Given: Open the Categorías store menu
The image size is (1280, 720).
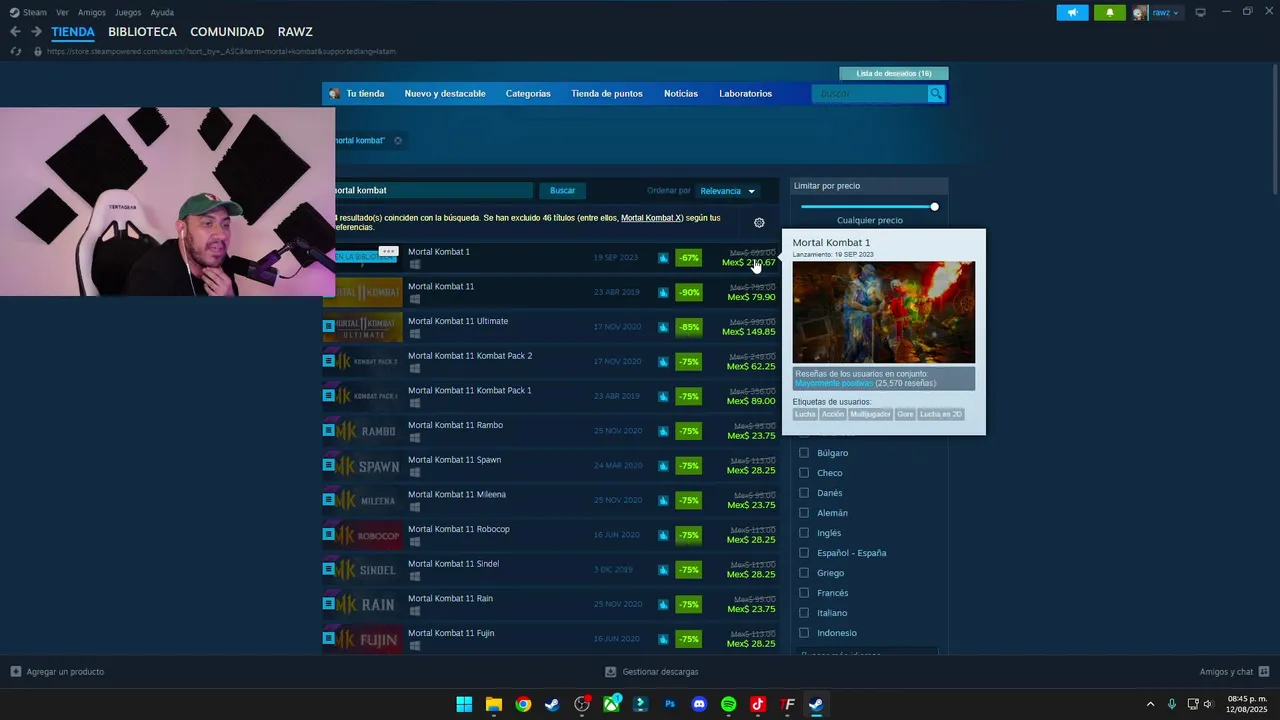Looking at the screenshot, I should pos(528,94).
